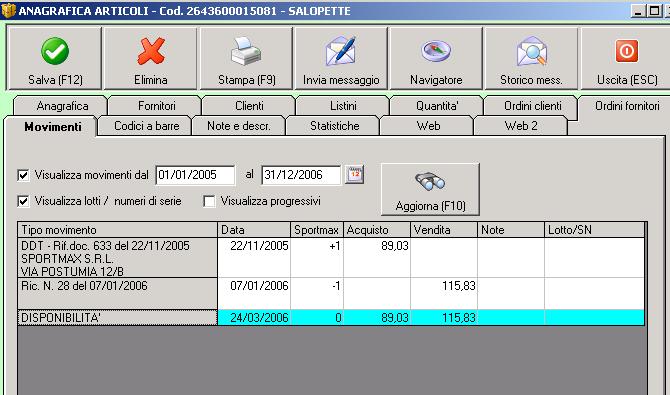Click Invia messaggio envelope button
Screen dimensions: 670x395
click(341, 58)
